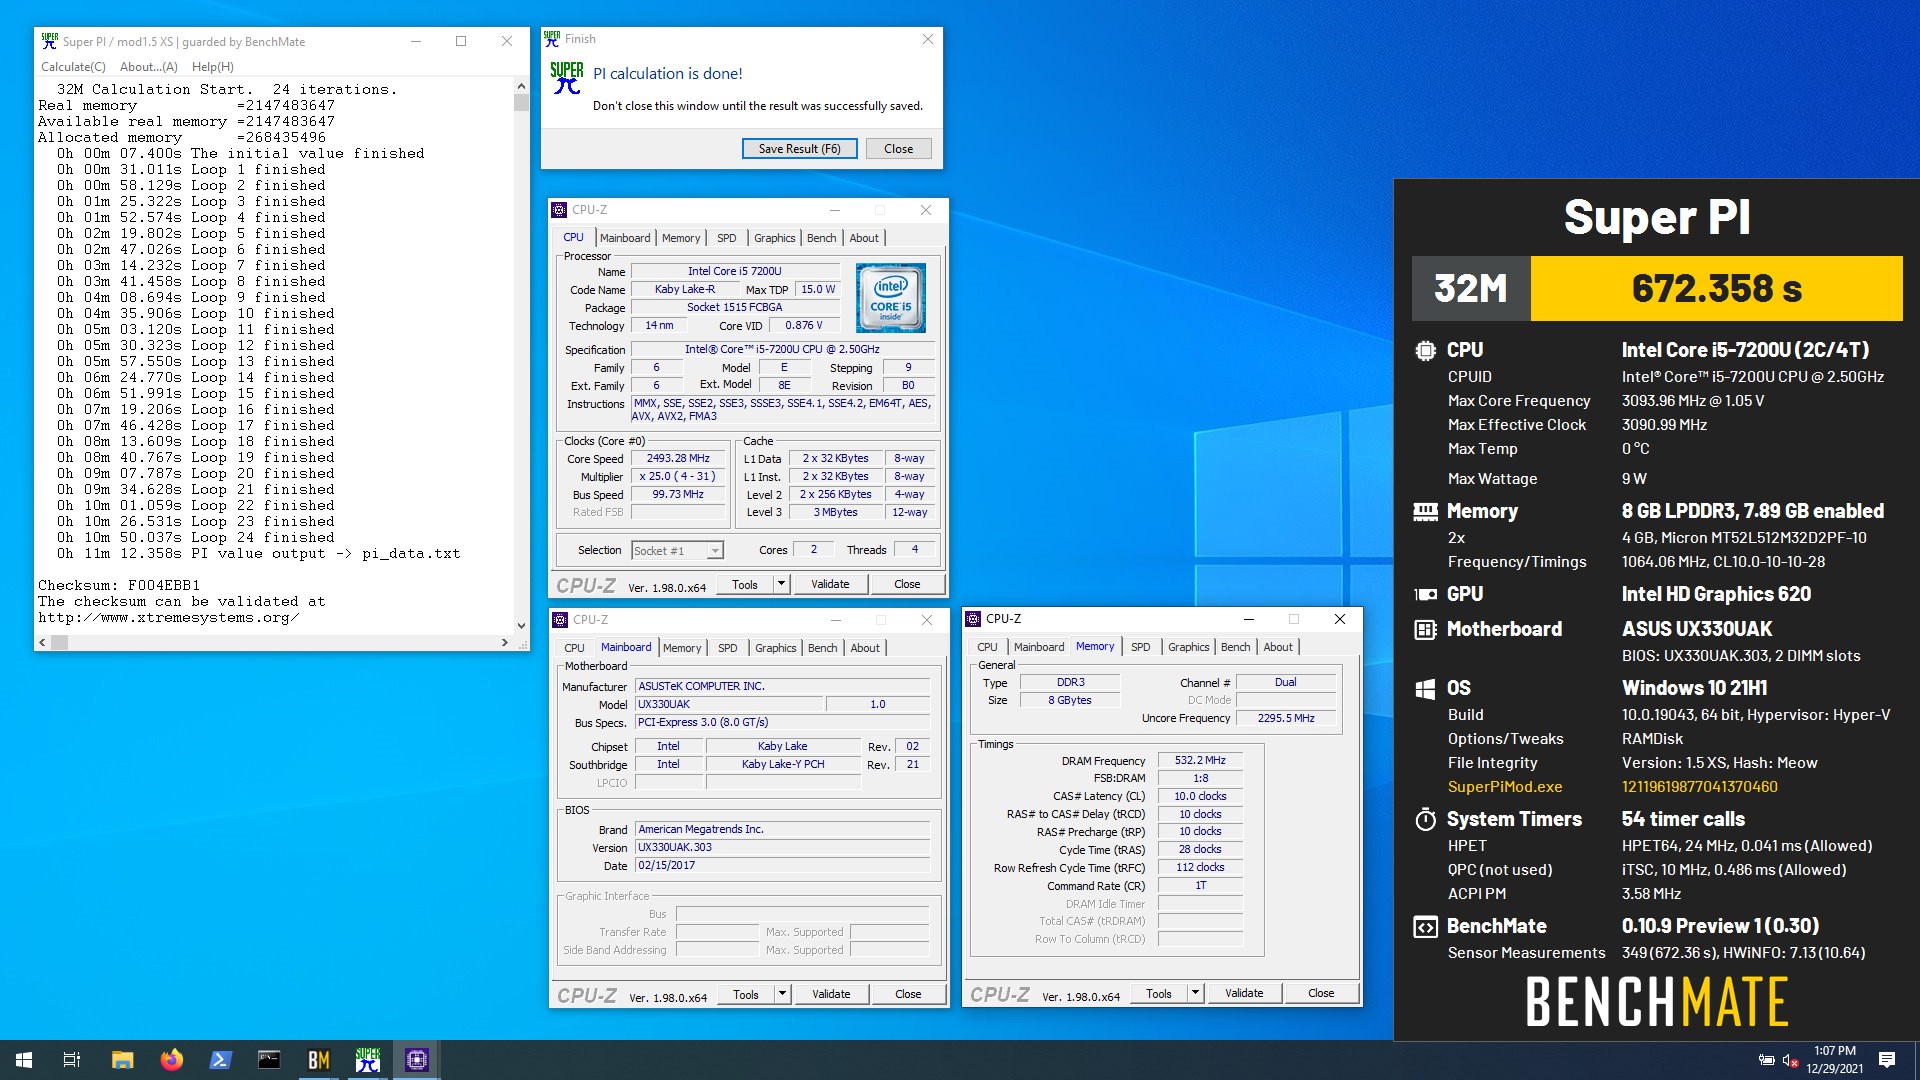Click Tools button in Memory CPU-Z window
1920x1080 pixels.
tap(1159, 993)
